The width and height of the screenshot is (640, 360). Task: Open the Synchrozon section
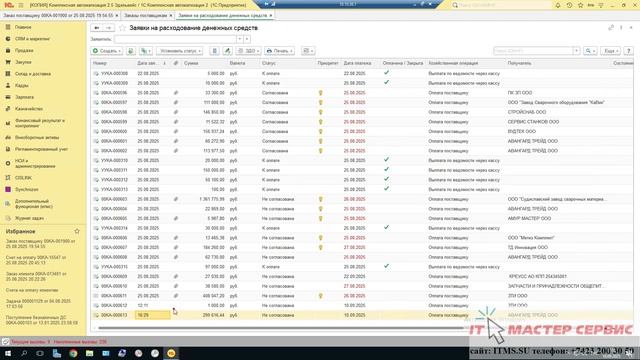point(27,189)
